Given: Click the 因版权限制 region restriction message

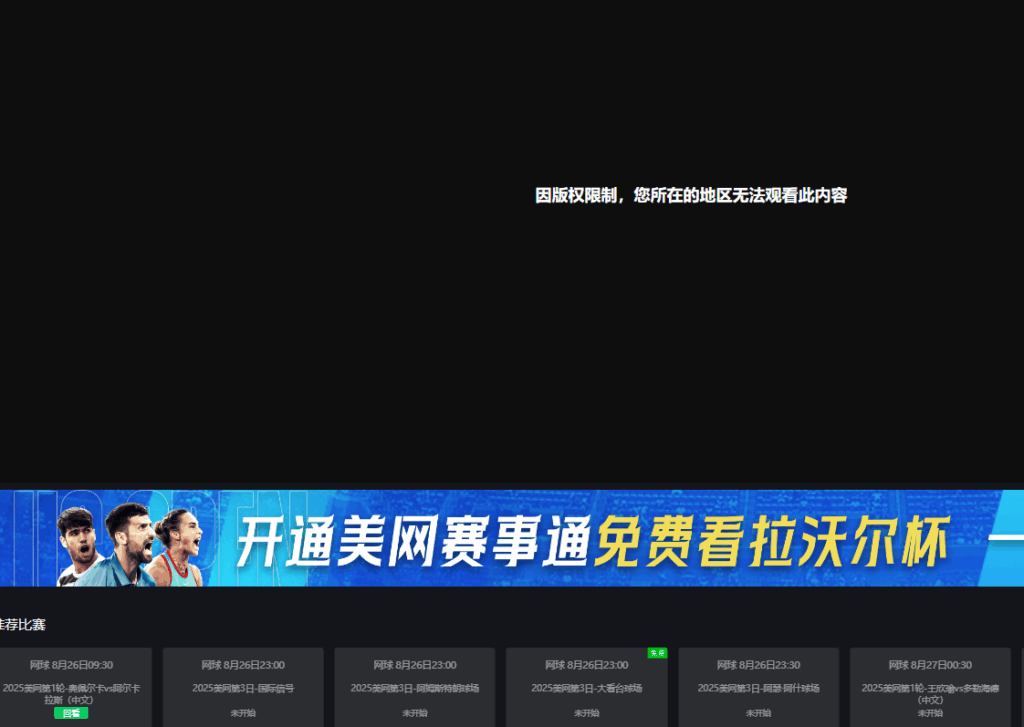Looking at the screenshot, I should (691, 196).
